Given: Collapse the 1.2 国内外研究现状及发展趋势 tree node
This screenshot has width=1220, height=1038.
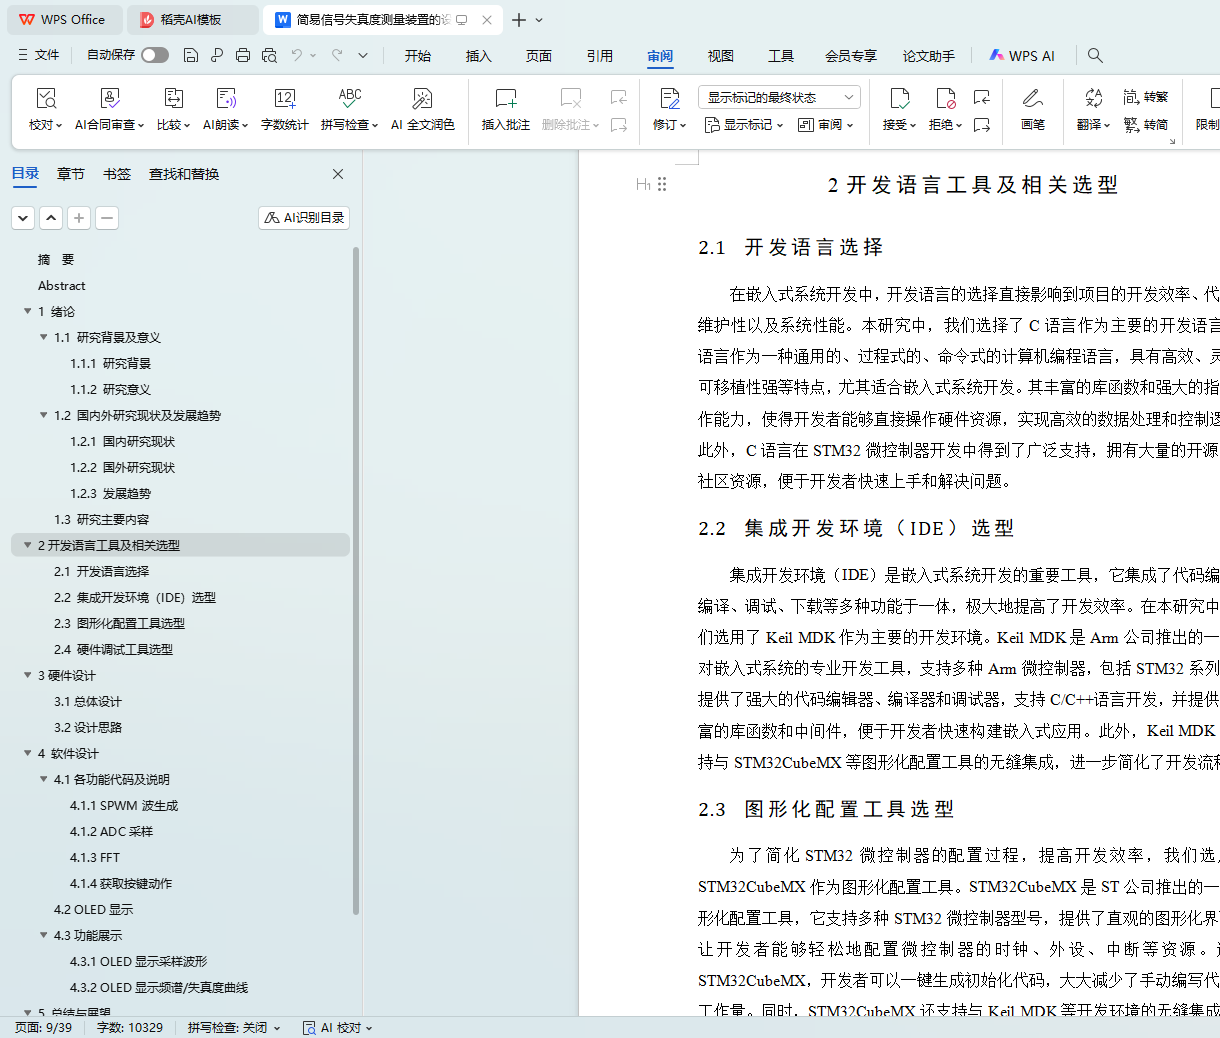Looking at the screenshot, I should 44,415.
